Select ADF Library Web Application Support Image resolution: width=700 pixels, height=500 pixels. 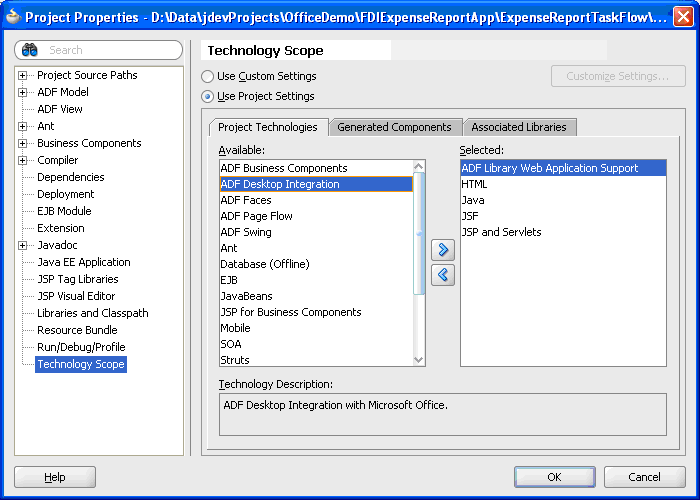[x=563, y=168]
